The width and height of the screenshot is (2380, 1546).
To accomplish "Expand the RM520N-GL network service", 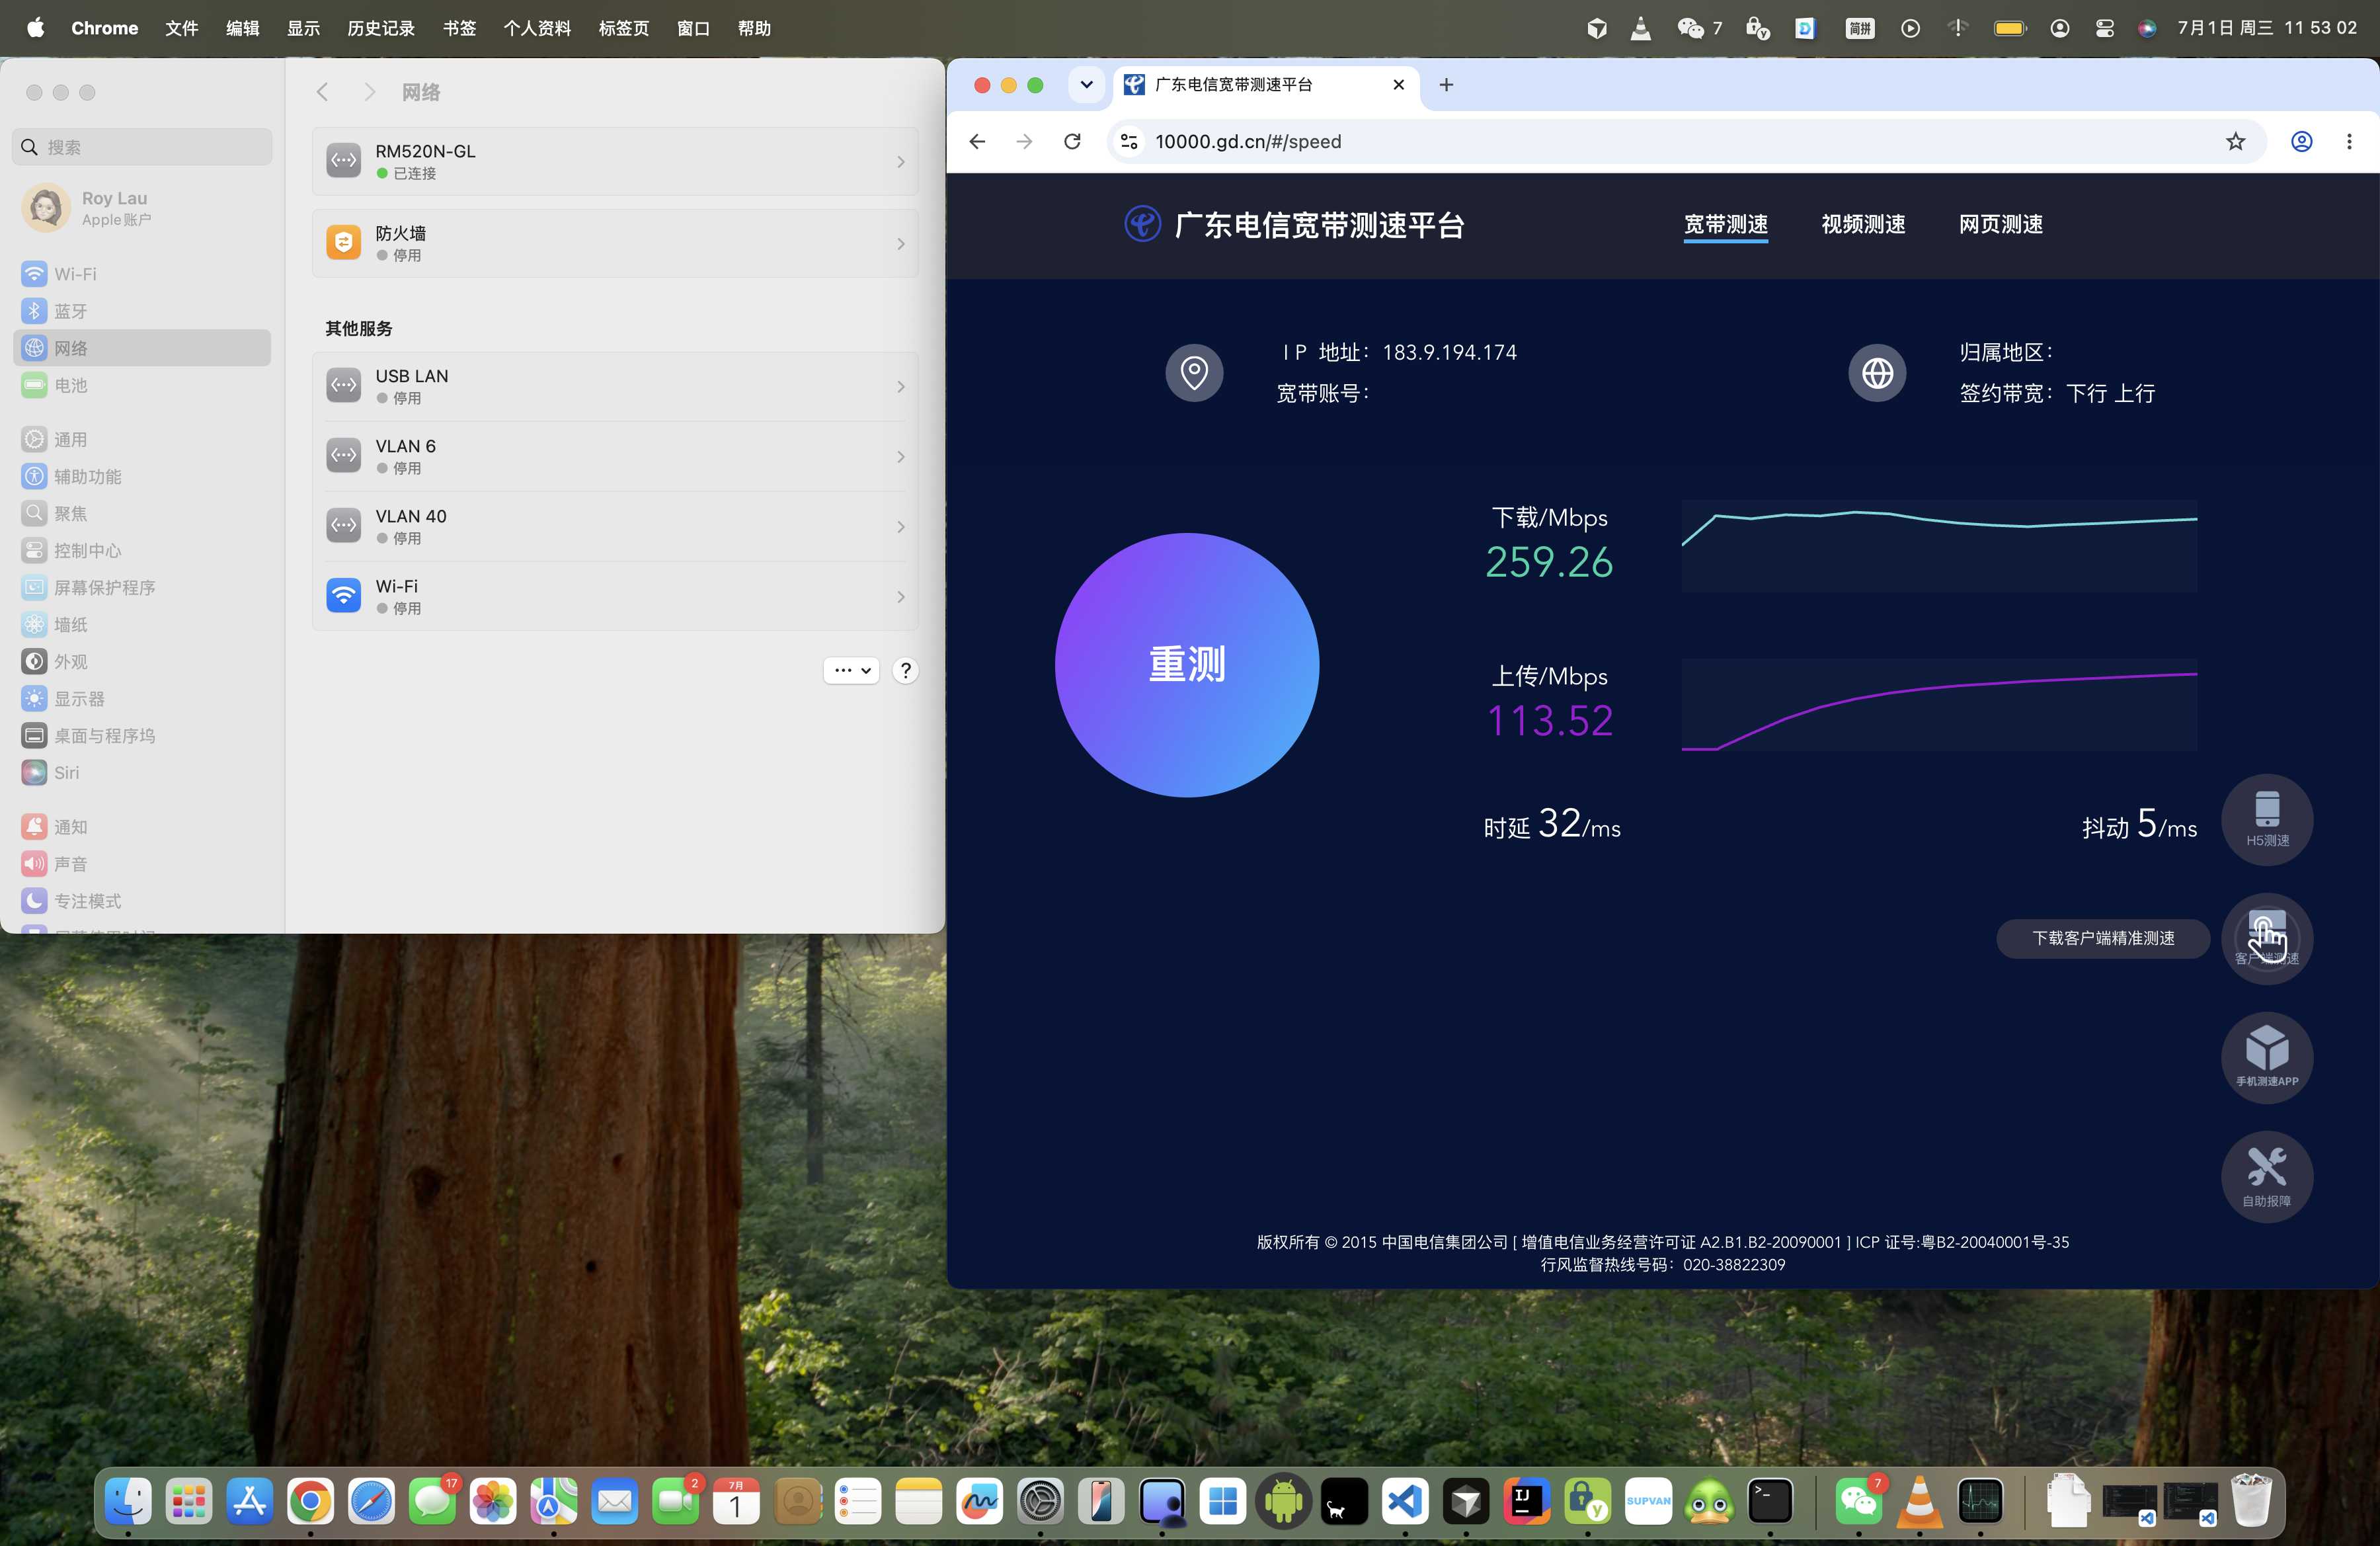I will click(x=615, y=161).
